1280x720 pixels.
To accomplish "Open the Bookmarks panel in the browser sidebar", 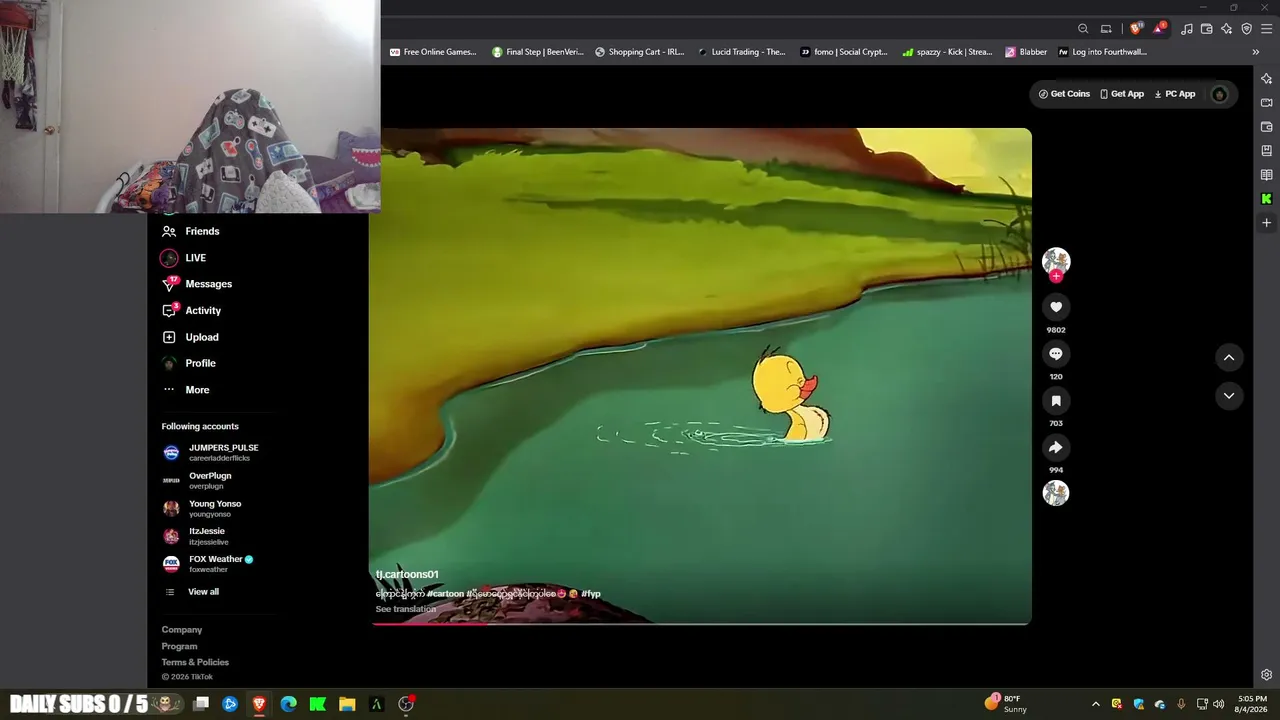I will click(x=1267, y=151).
